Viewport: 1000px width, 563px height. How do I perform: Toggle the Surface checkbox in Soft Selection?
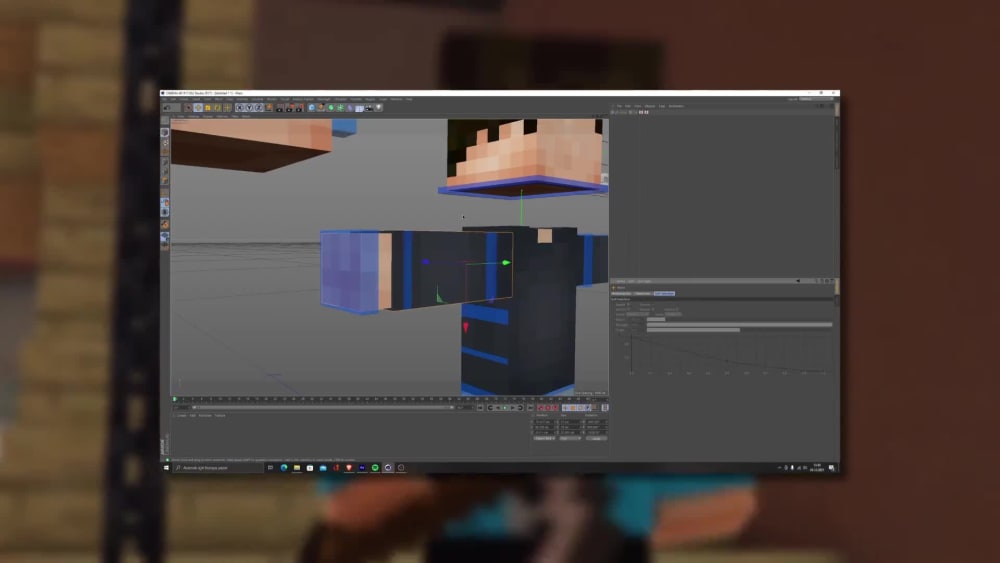pos(628,309)
